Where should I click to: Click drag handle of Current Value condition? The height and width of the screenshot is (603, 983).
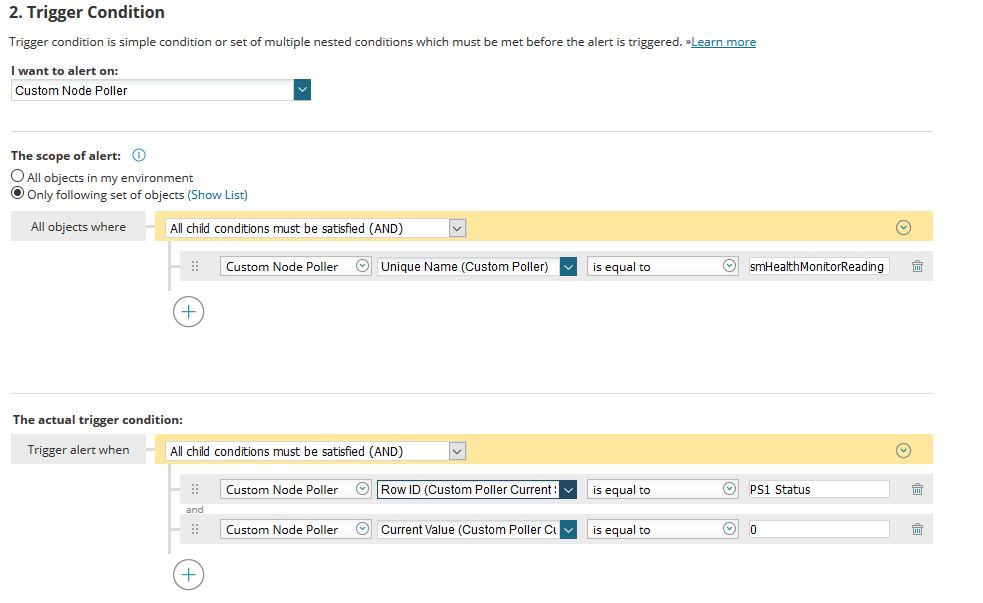pyautogui.click(x=195, y=530)
